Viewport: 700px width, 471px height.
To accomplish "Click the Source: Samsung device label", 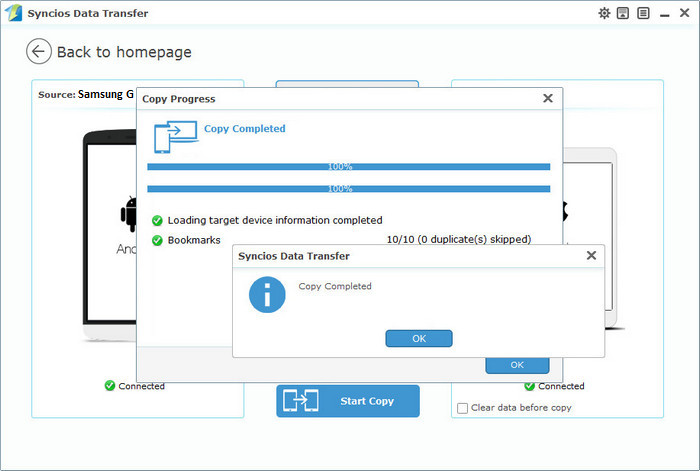I will [86, 94].
